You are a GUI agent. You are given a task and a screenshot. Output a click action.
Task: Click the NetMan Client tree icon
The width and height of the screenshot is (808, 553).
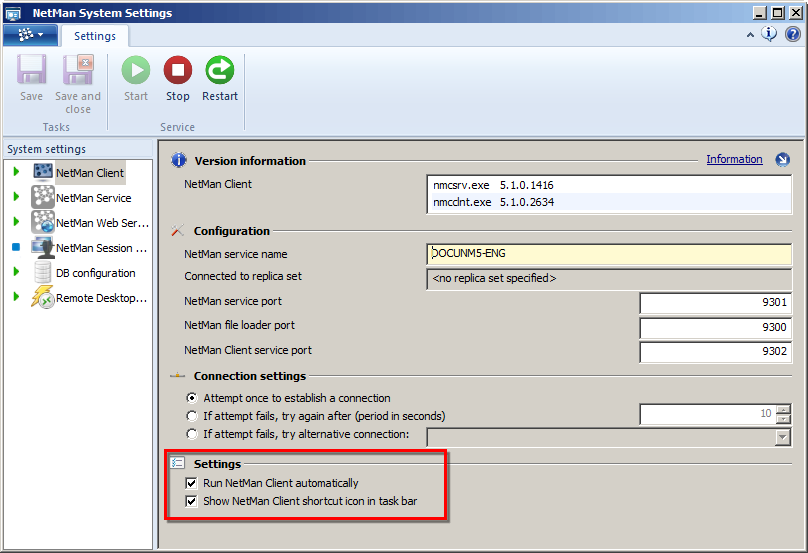tap(43, 172)
